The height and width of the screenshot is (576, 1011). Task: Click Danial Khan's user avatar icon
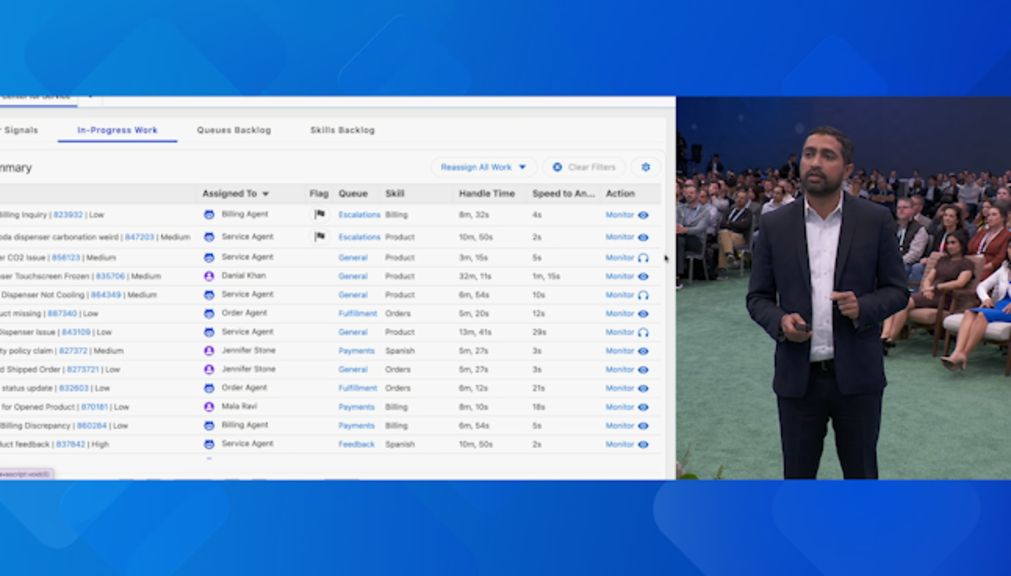click(209, 276)
